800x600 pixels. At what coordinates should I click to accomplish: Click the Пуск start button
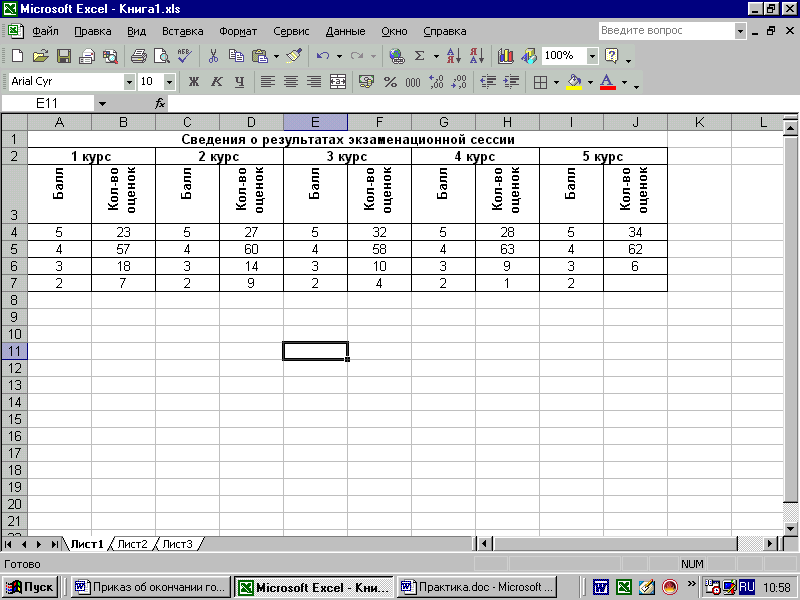(x=30, y=587)
